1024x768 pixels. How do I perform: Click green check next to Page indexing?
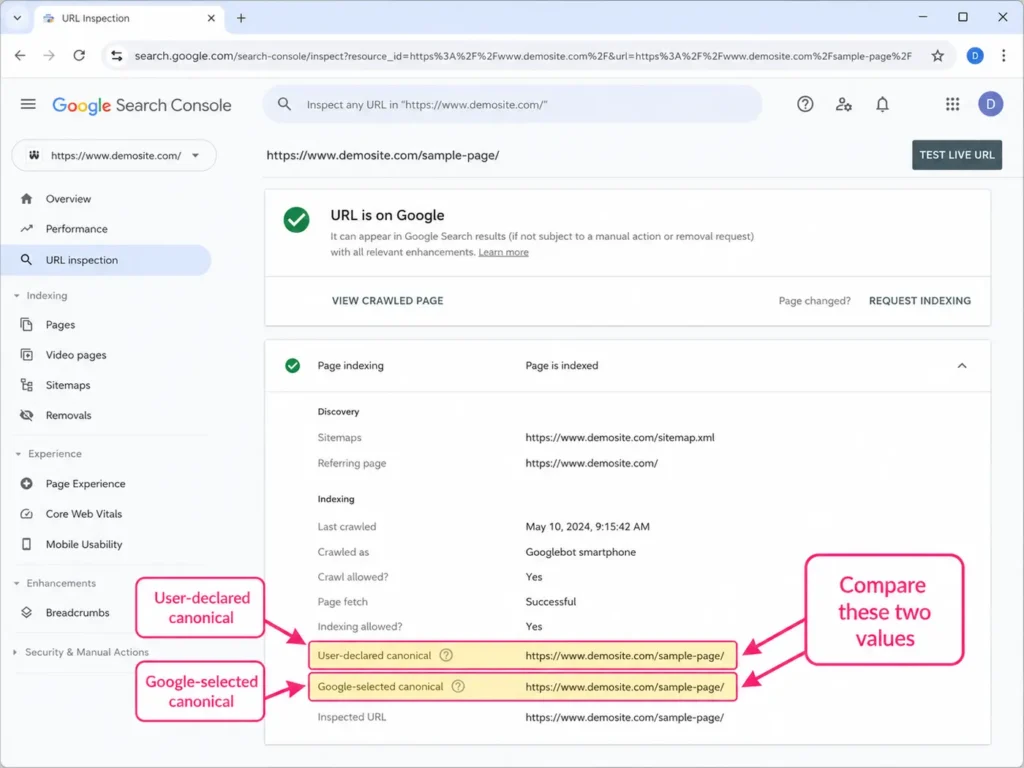point(293,366)
